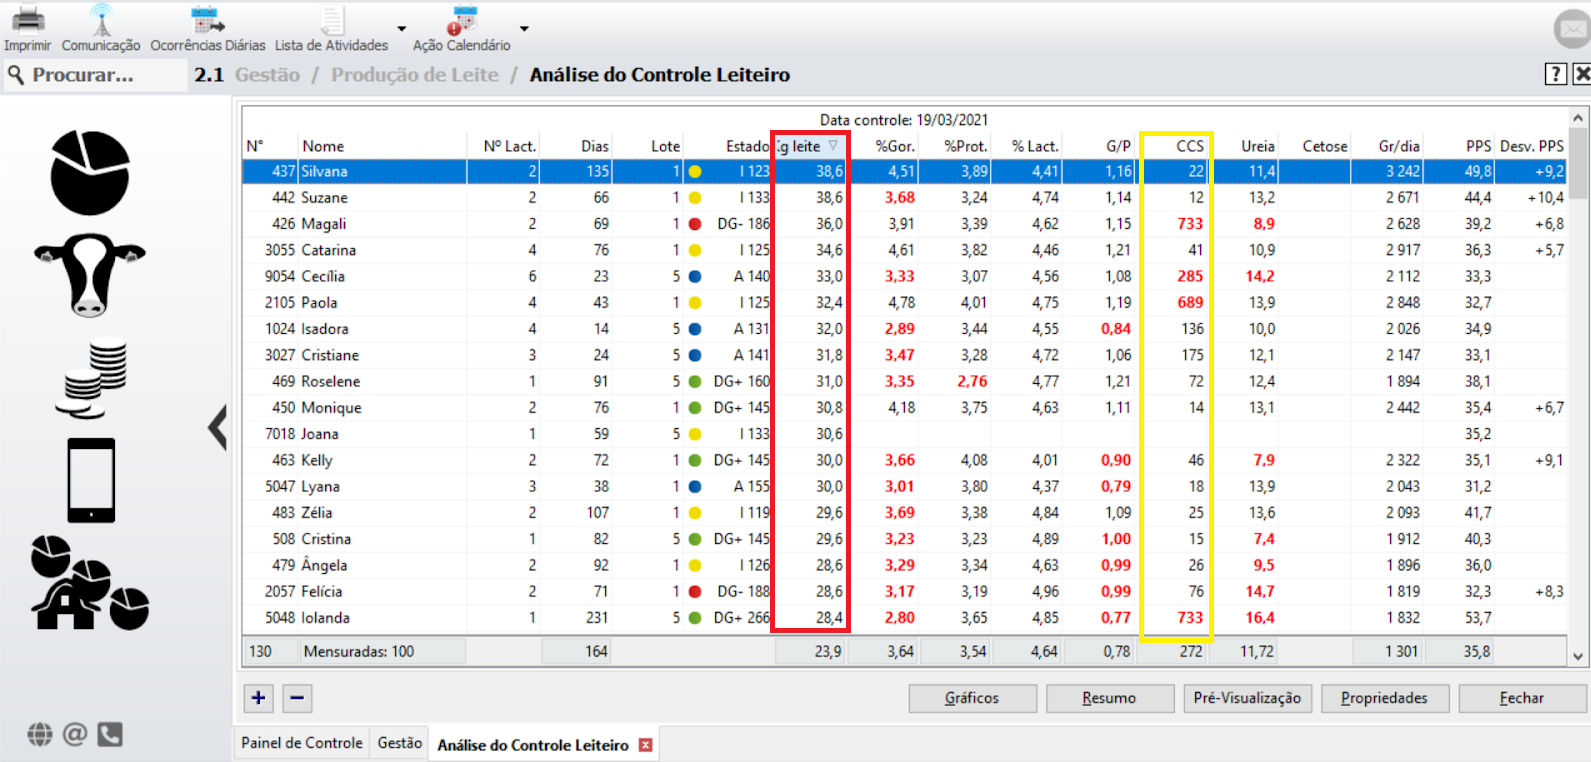Expand dropdown arrow next to Lista de Atividades

point(402,29)
